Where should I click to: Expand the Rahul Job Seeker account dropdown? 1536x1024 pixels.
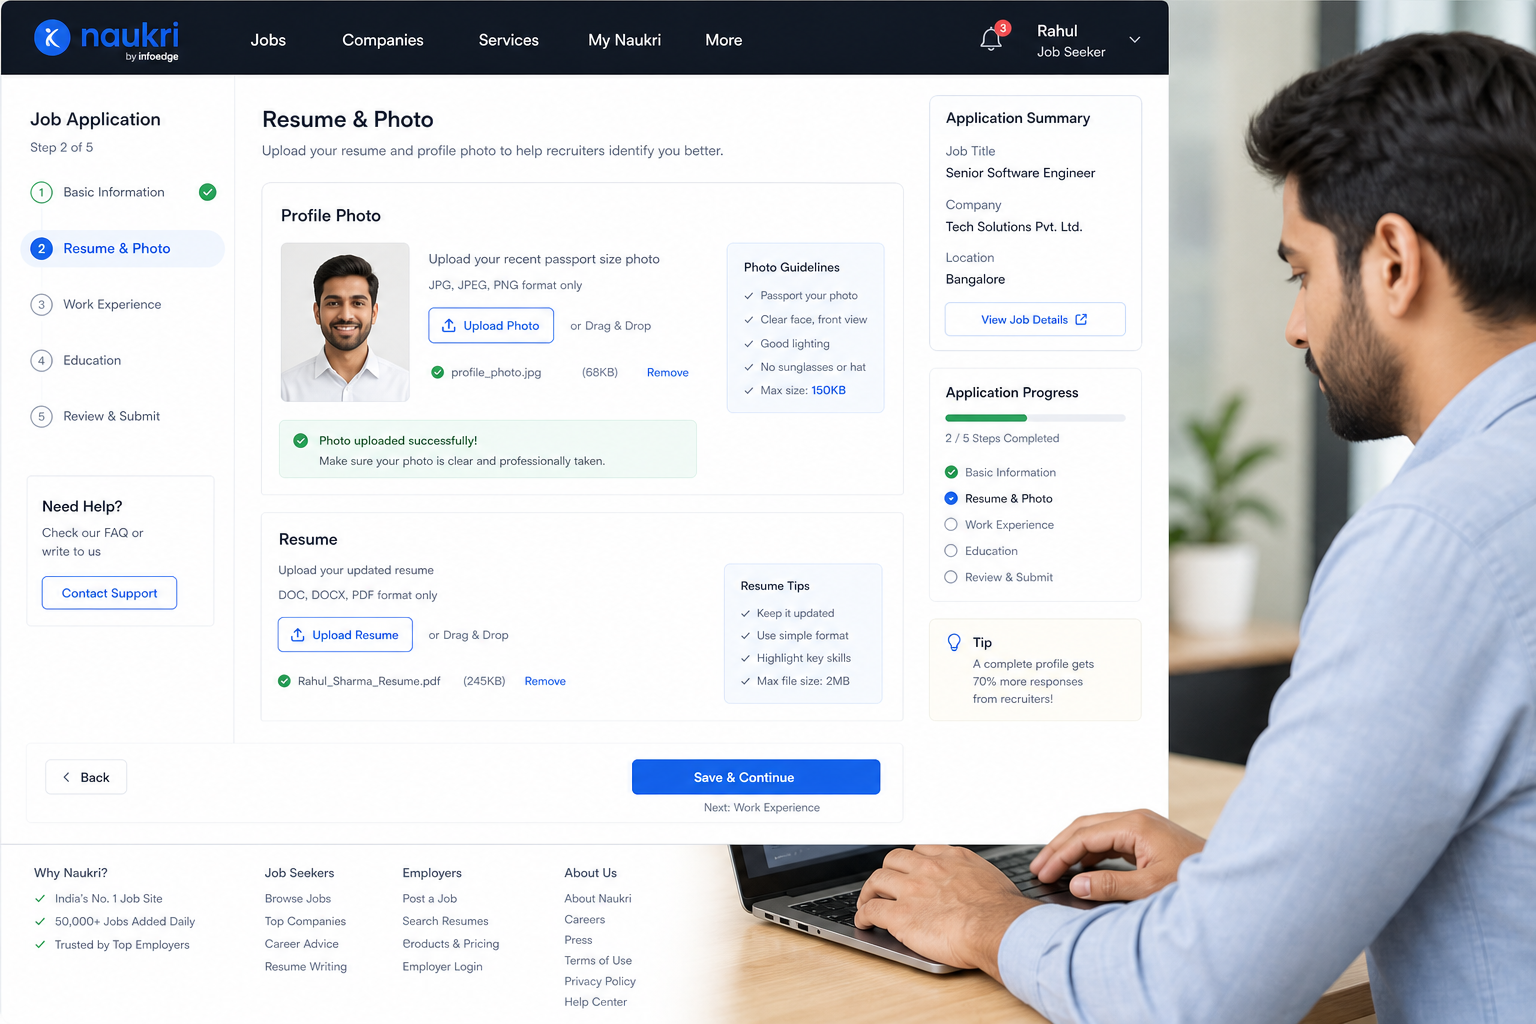pyautogui.click(x=1135, y=40)
